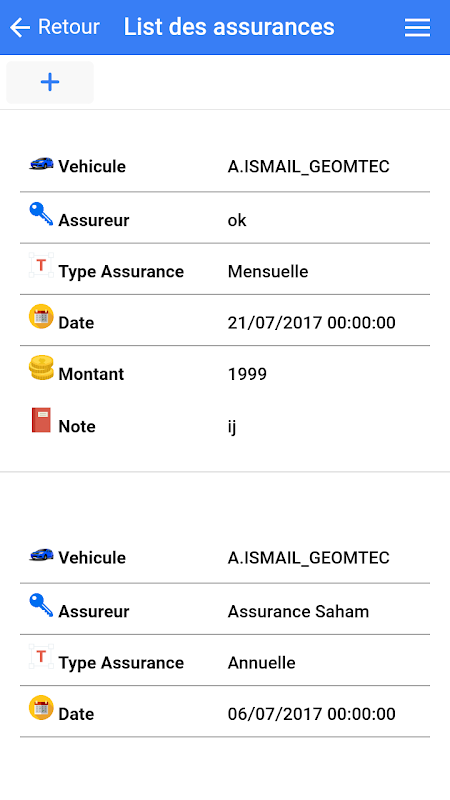Screen dimensions: 450x800
Task: Click the key icon next to 'ok' assureur
Action: [x=41, y=214]
